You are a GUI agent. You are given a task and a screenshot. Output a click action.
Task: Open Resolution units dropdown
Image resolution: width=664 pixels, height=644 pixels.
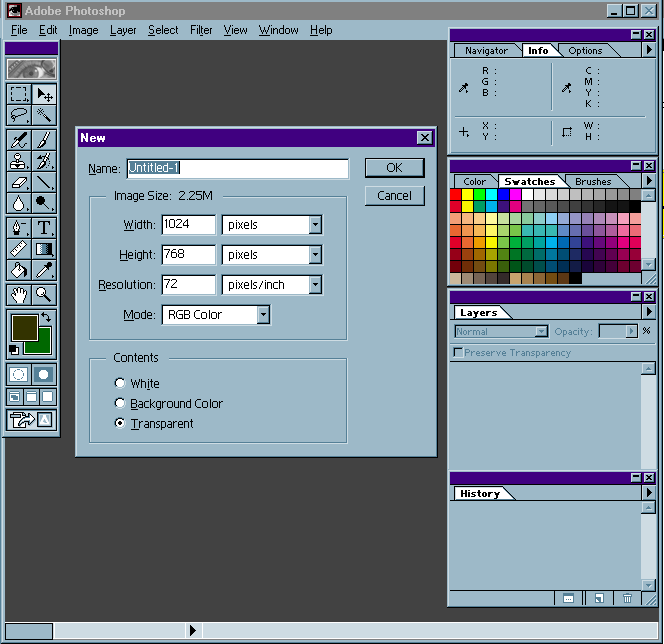315,285
